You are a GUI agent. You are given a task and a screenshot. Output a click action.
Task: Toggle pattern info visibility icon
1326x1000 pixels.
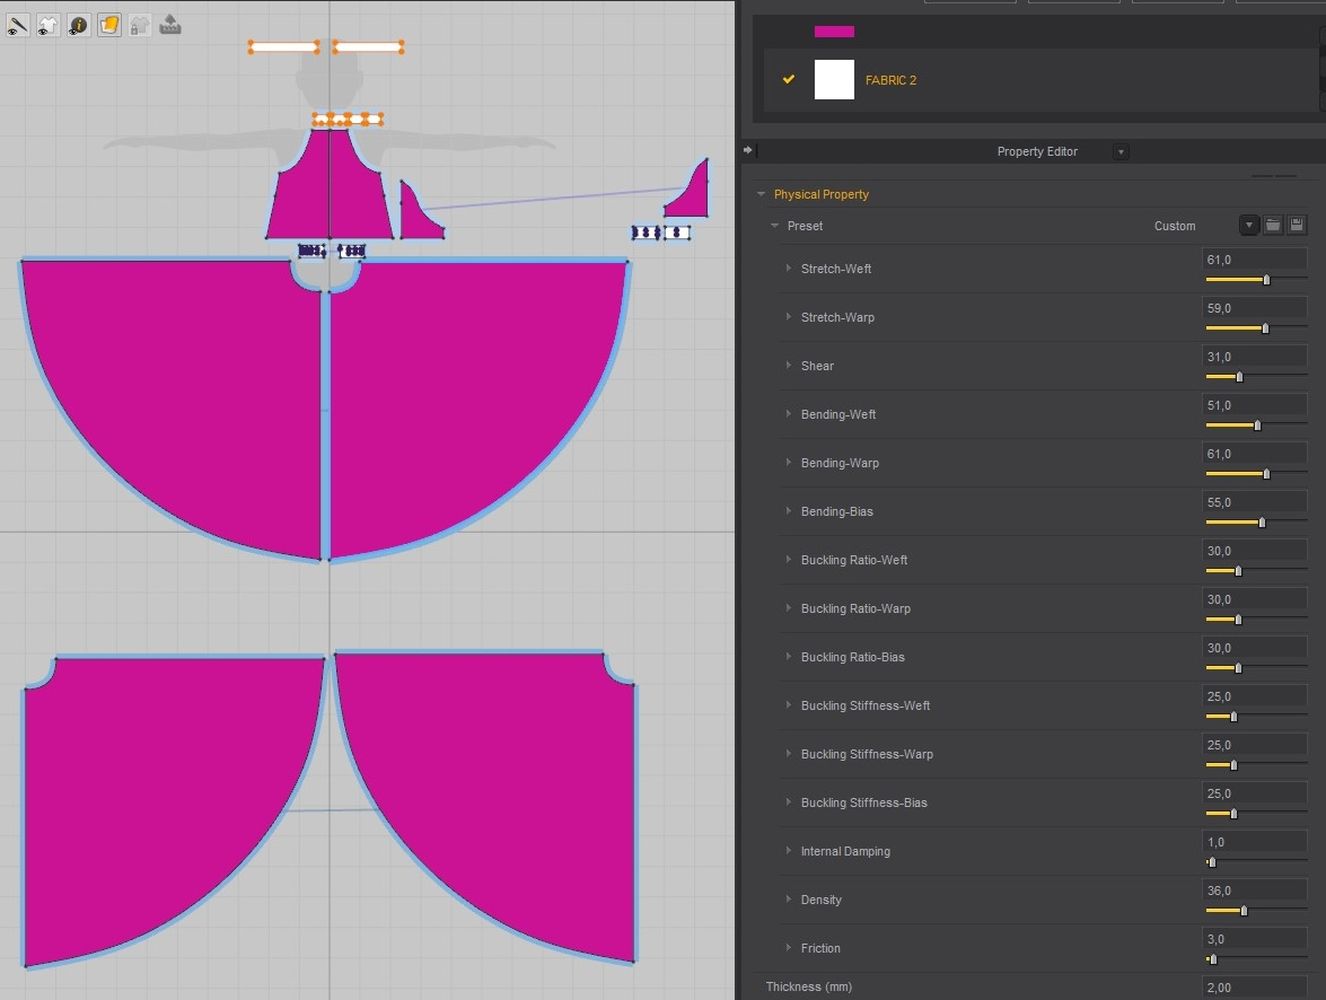pyautogui.click(x=78, y=25)
